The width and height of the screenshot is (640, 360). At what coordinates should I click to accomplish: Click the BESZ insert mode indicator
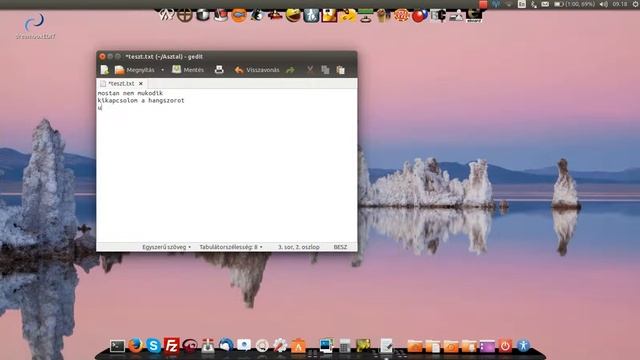pyautogui.click(x=340, y=247)
